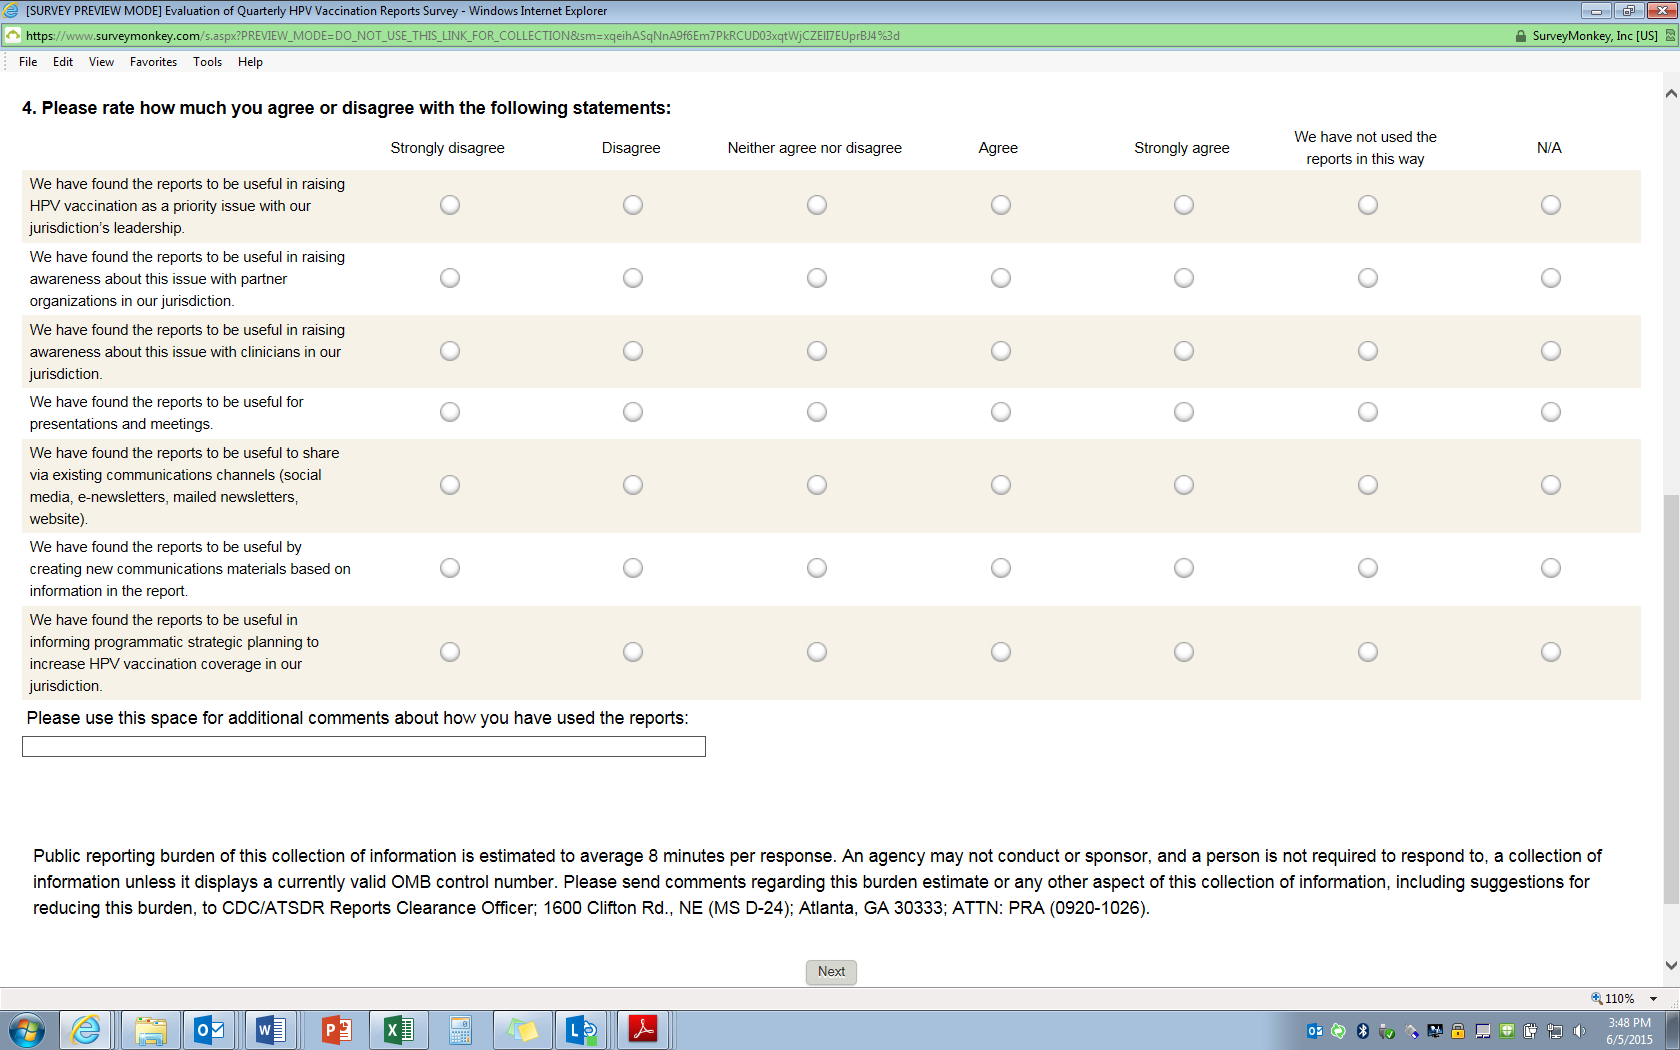The height and width of the screenshot is (1050, 1680).
Task: Open the Adobe Acrobat taskbar icon
Action: 643,1029
